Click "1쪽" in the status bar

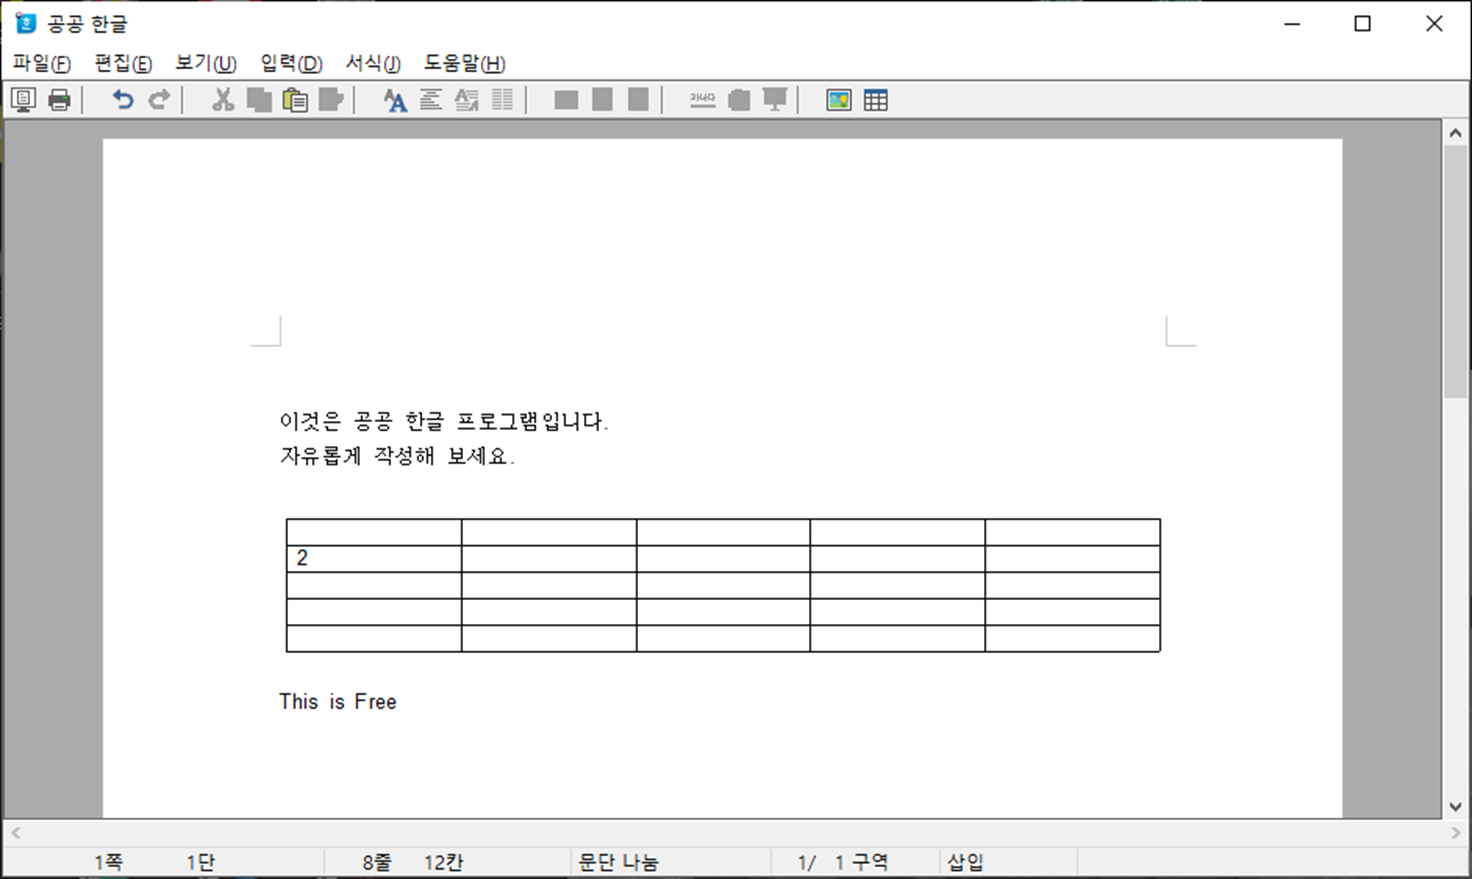pos(109,862)
